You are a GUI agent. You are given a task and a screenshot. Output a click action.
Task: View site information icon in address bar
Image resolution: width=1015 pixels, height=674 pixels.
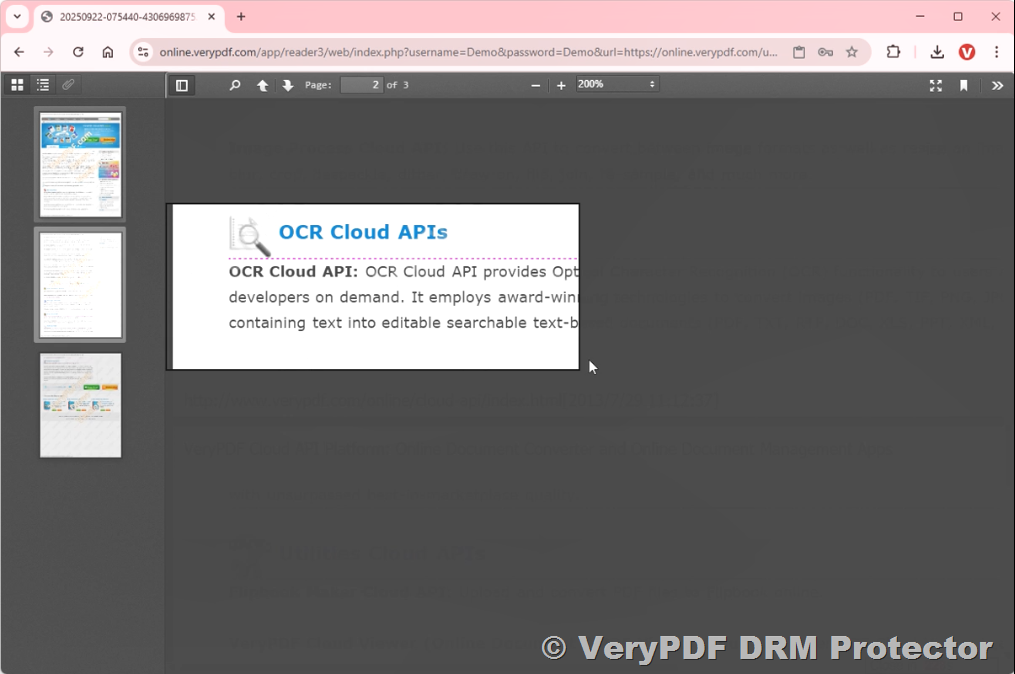coord(143,52)
